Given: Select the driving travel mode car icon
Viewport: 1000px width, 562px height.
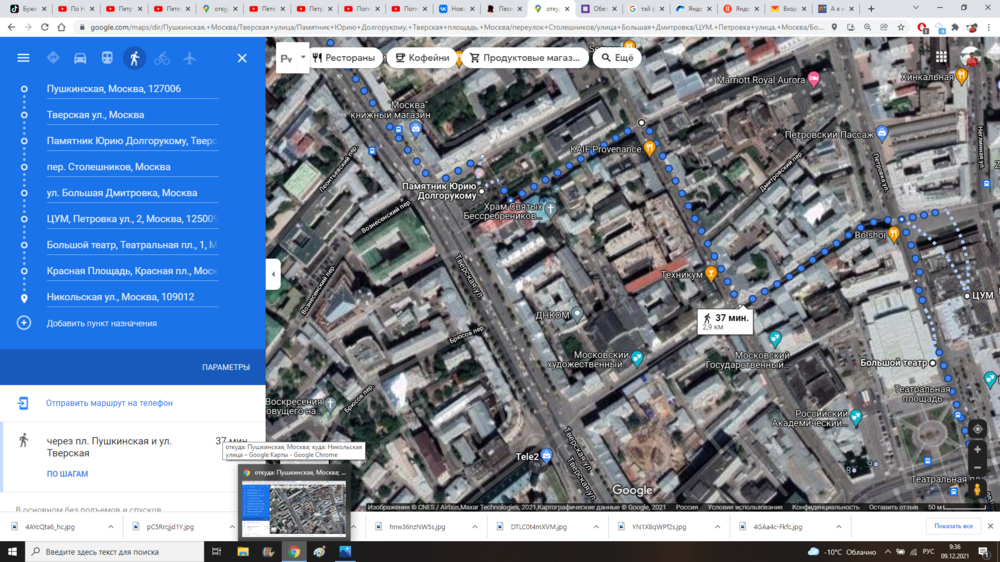Looking at the screenshot, I should [80, 58].
